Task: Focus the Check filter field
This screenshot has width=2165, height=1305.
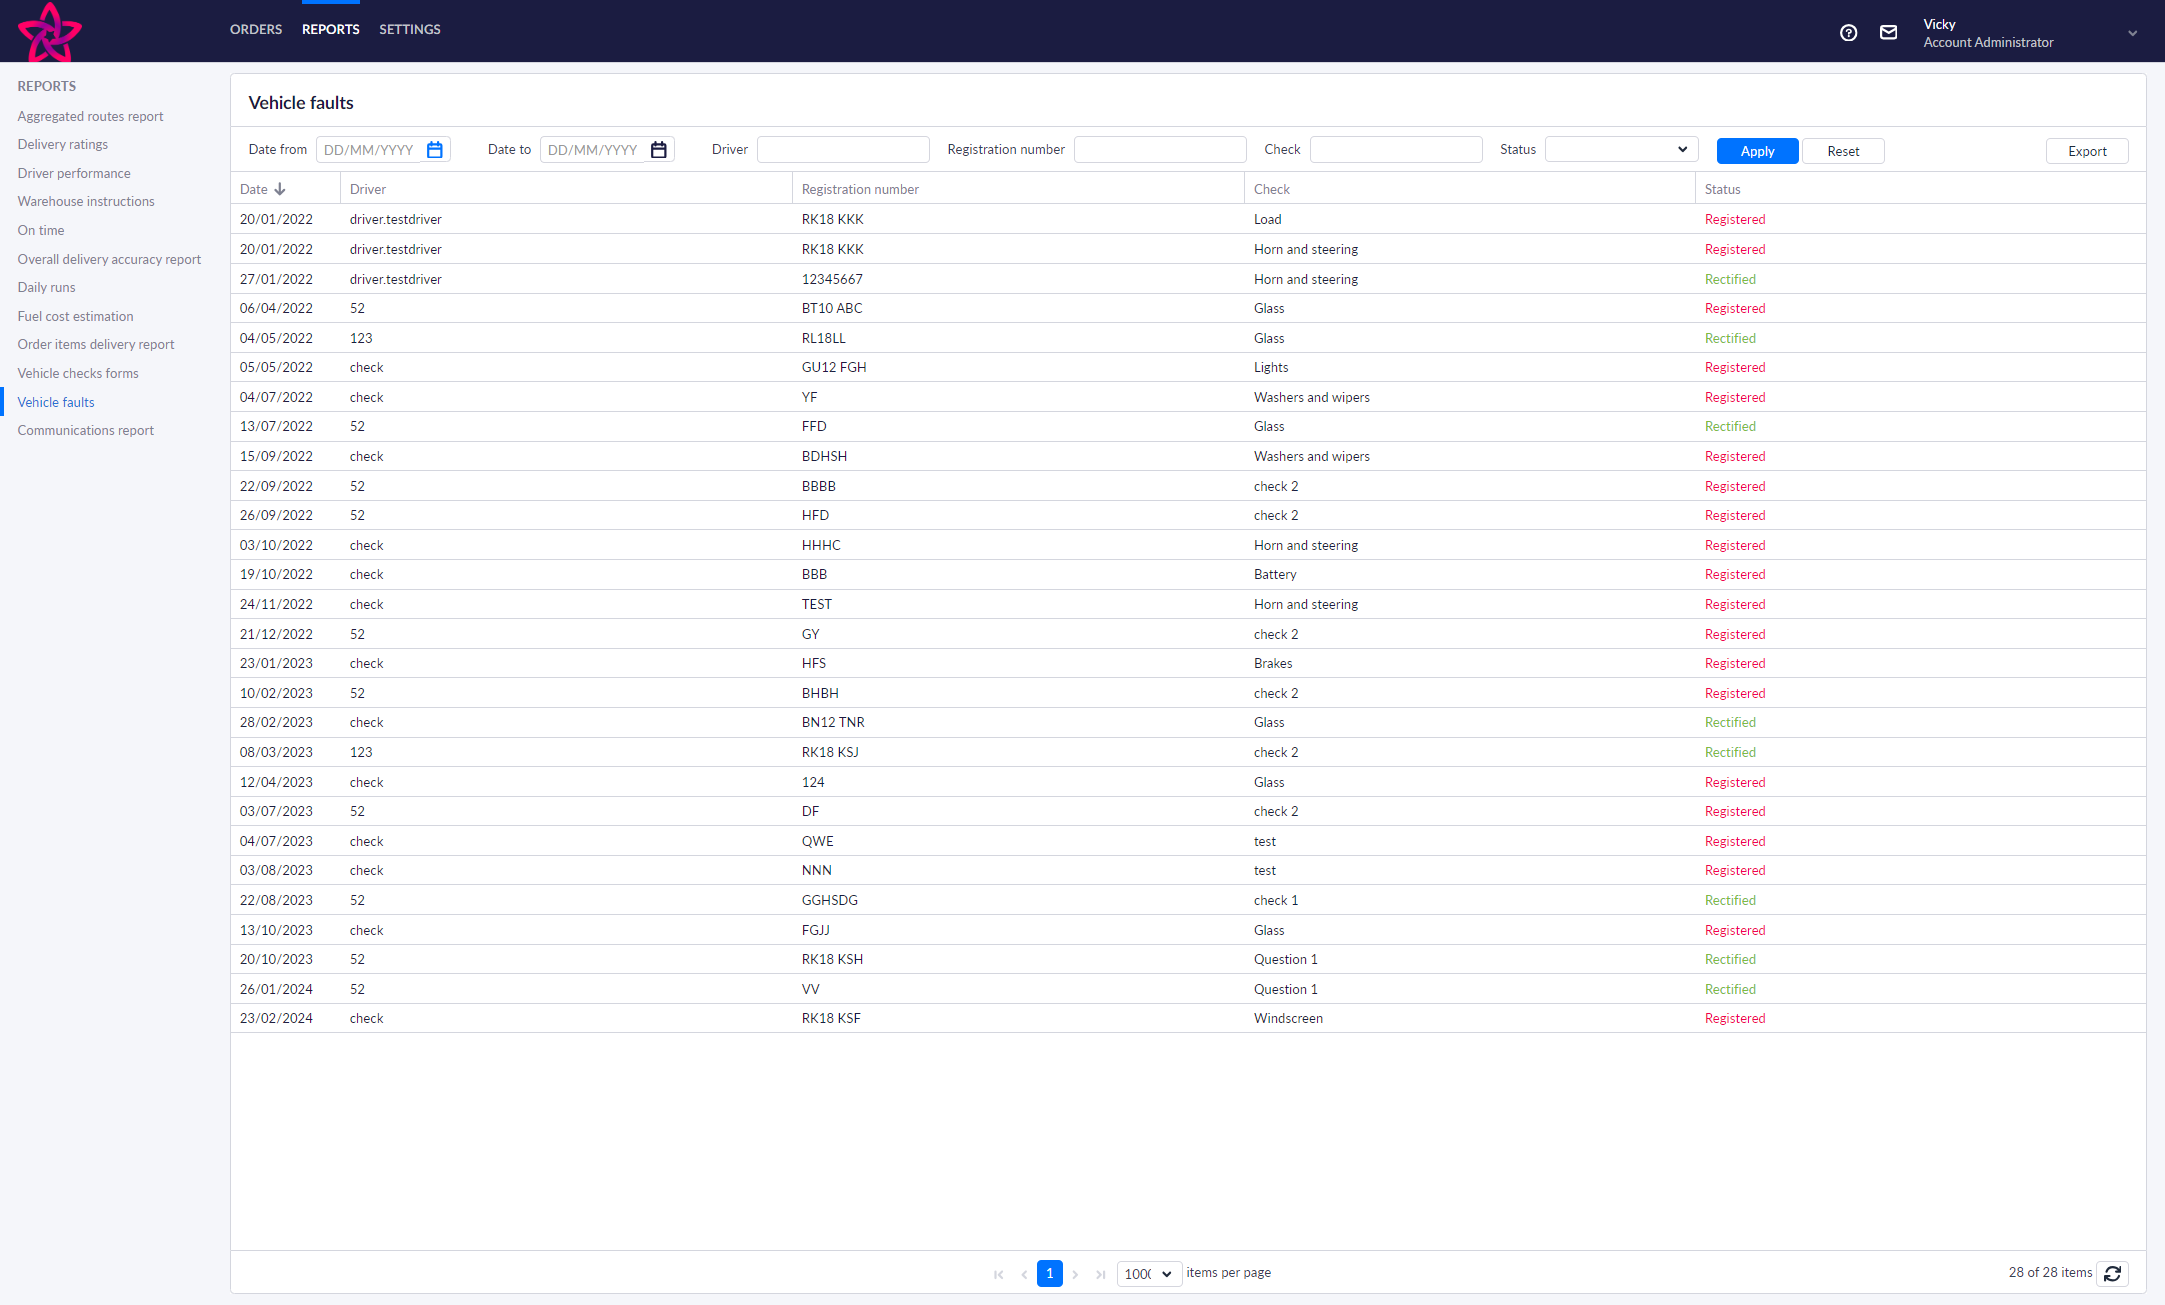Action: 1396,150
